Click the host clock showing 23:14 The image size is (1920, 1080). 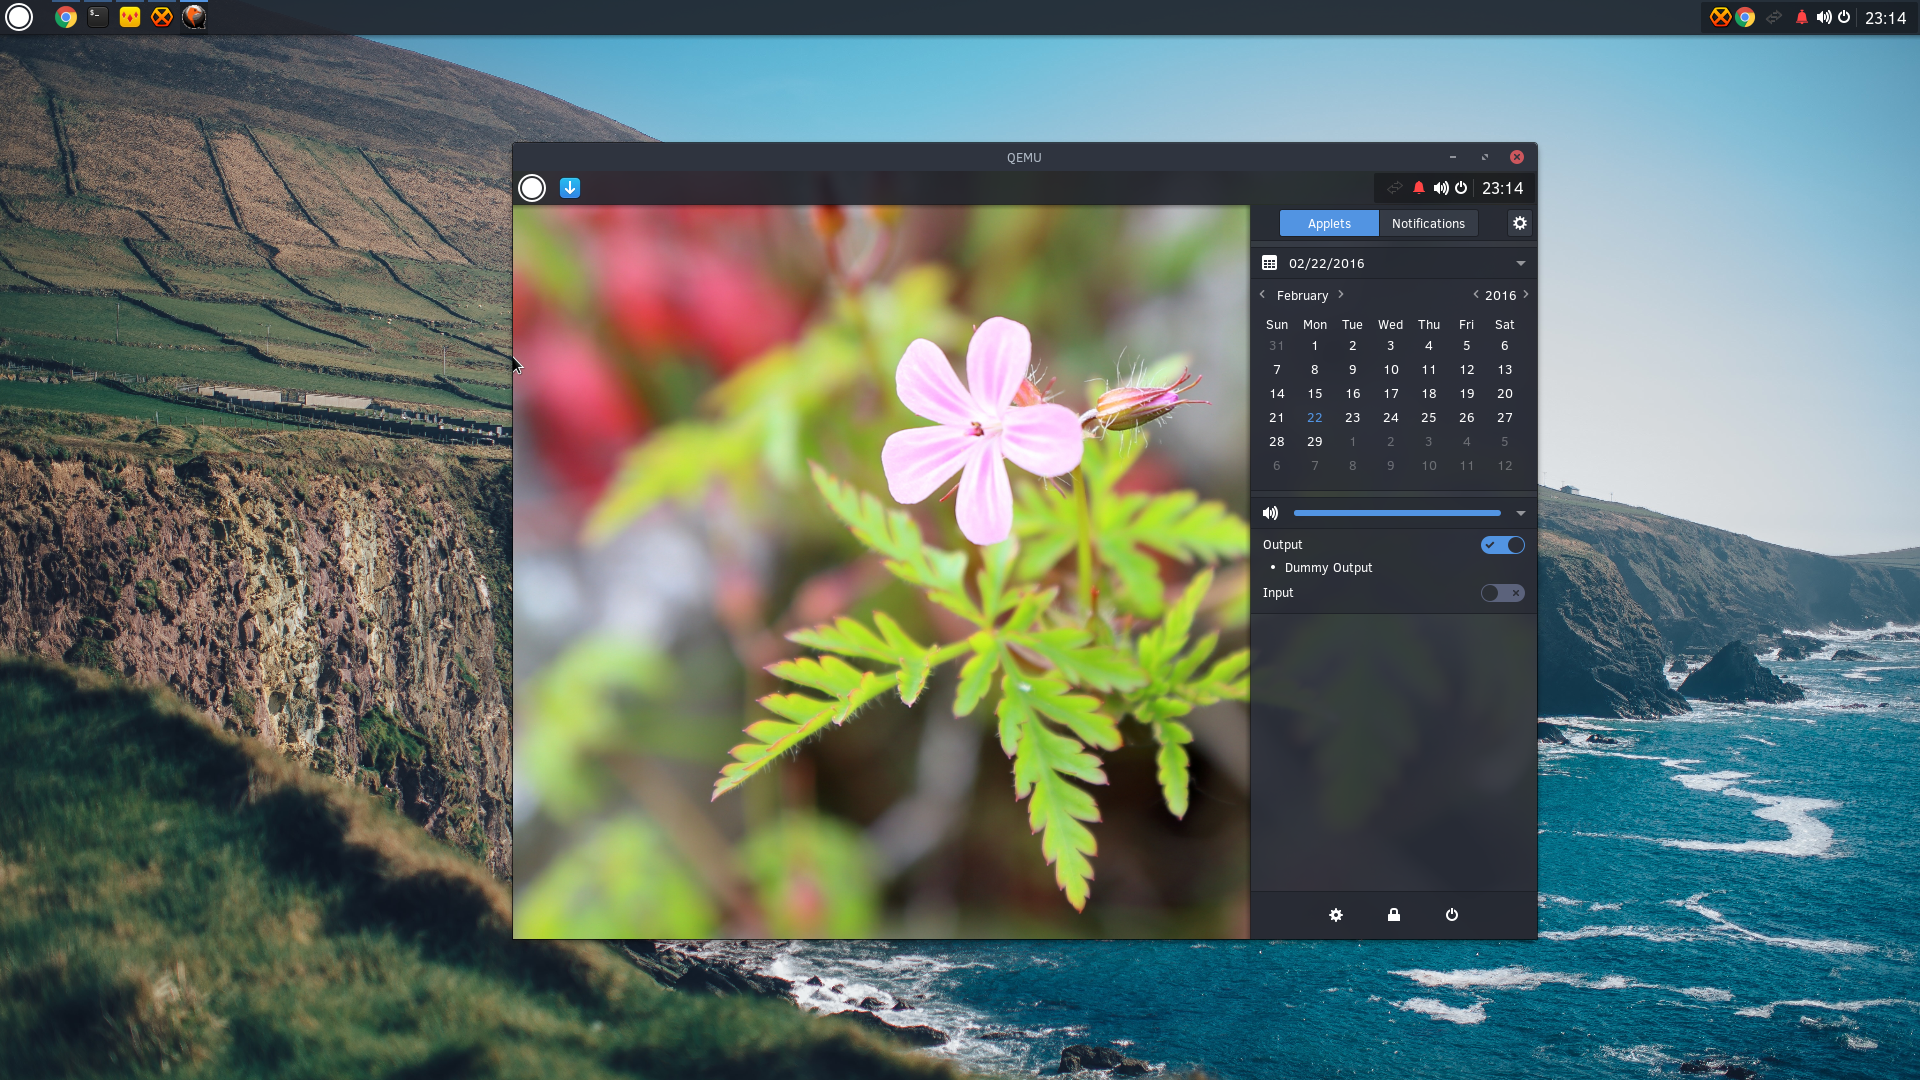1885,18
